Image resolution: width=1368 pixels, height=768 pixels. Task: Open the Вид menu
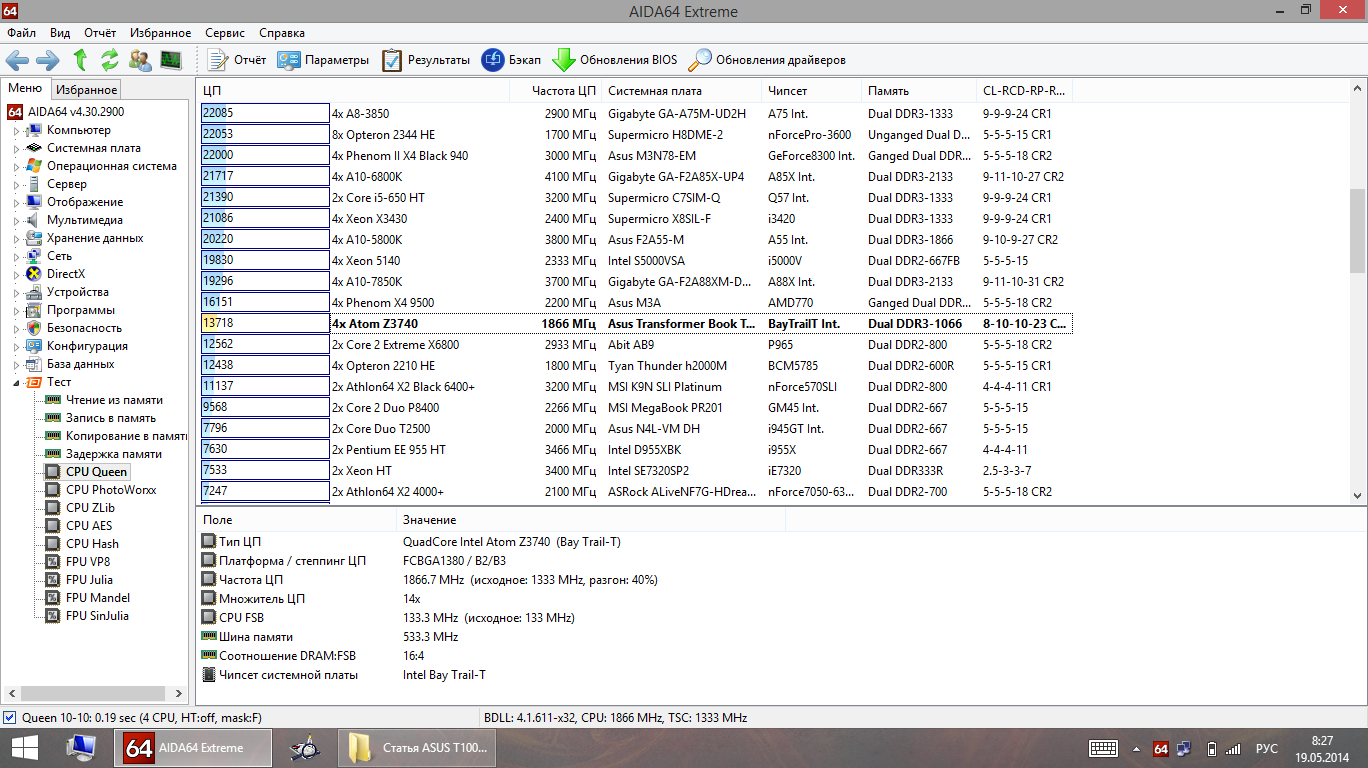60,33
